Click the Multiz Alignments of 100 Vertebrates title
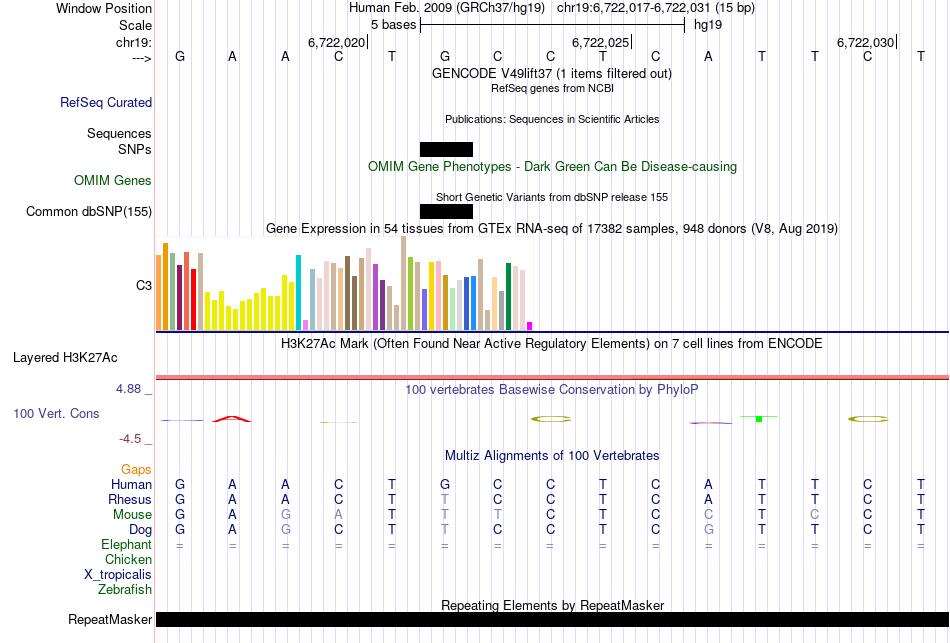This screenshot has height=643, width=950. pos(552,456)
